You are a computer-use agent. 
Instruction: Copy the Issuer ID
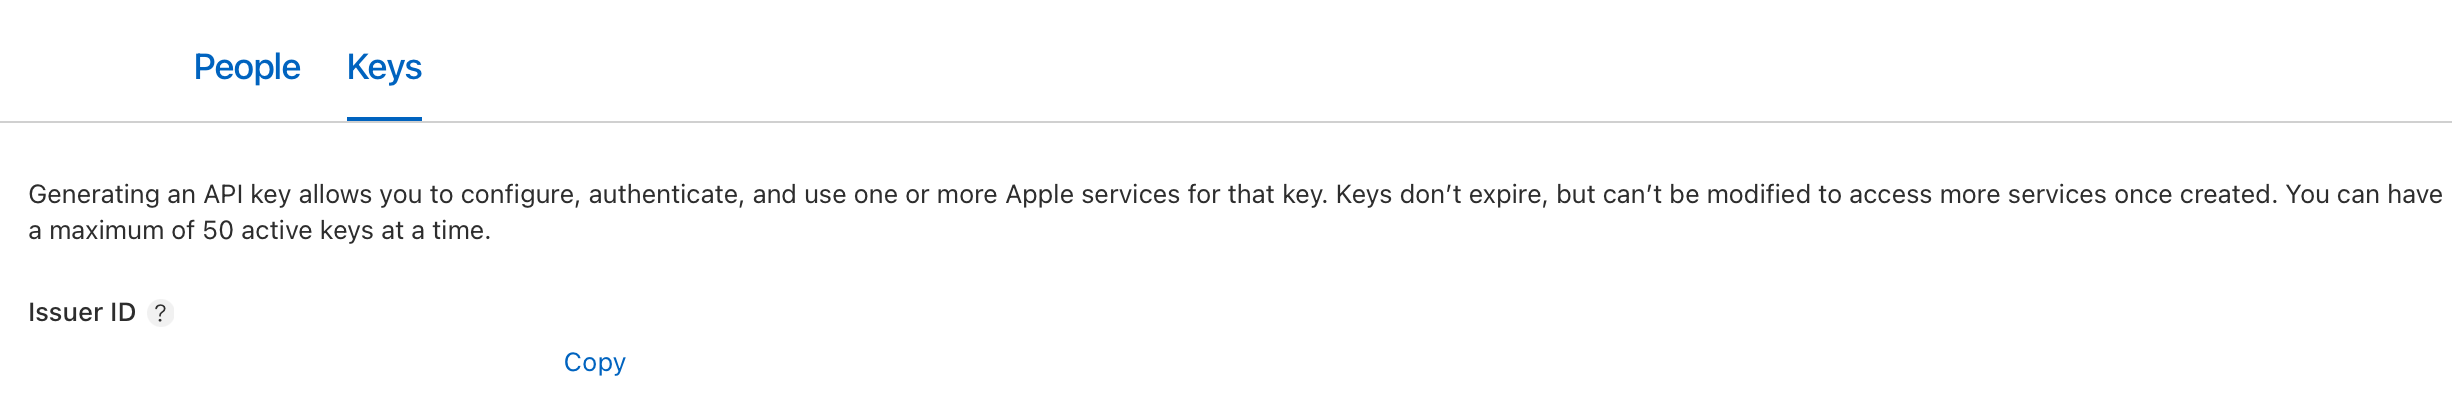(594, 362)
